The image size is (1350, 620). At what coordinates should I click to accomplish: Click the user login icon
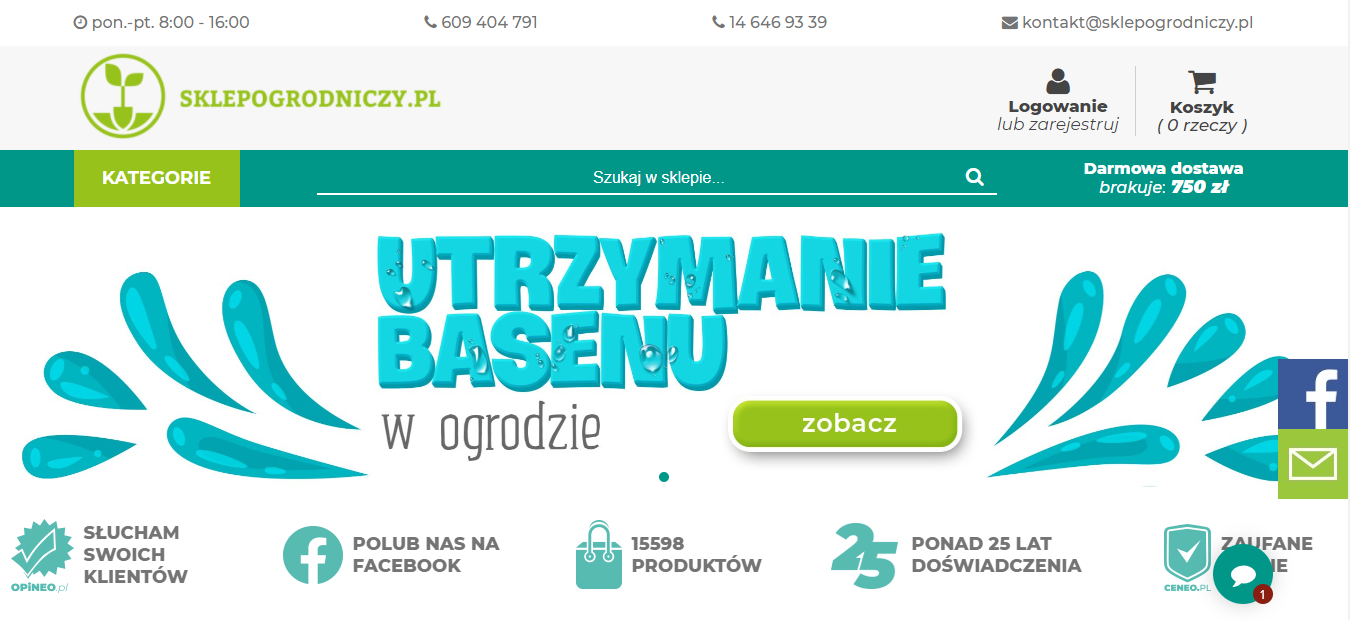click(x=1057, y=82)
